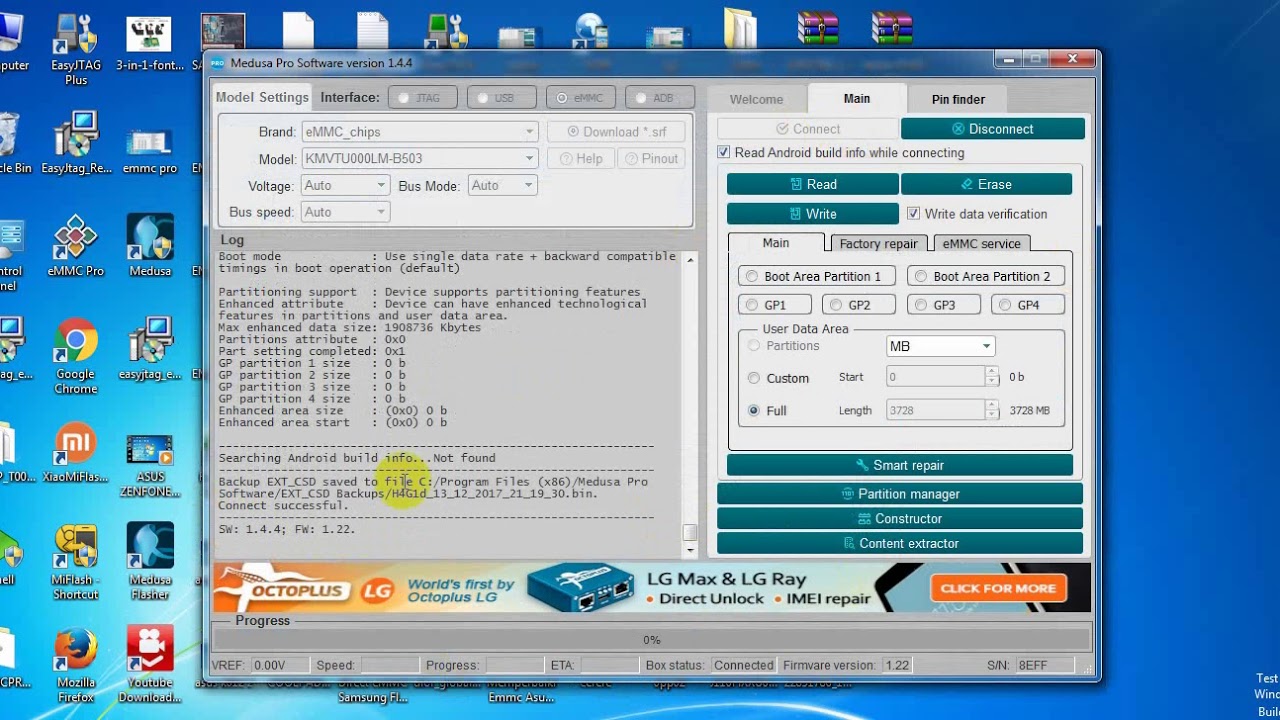Select Boot Area Partition 1 radio

tap(752, 277)
